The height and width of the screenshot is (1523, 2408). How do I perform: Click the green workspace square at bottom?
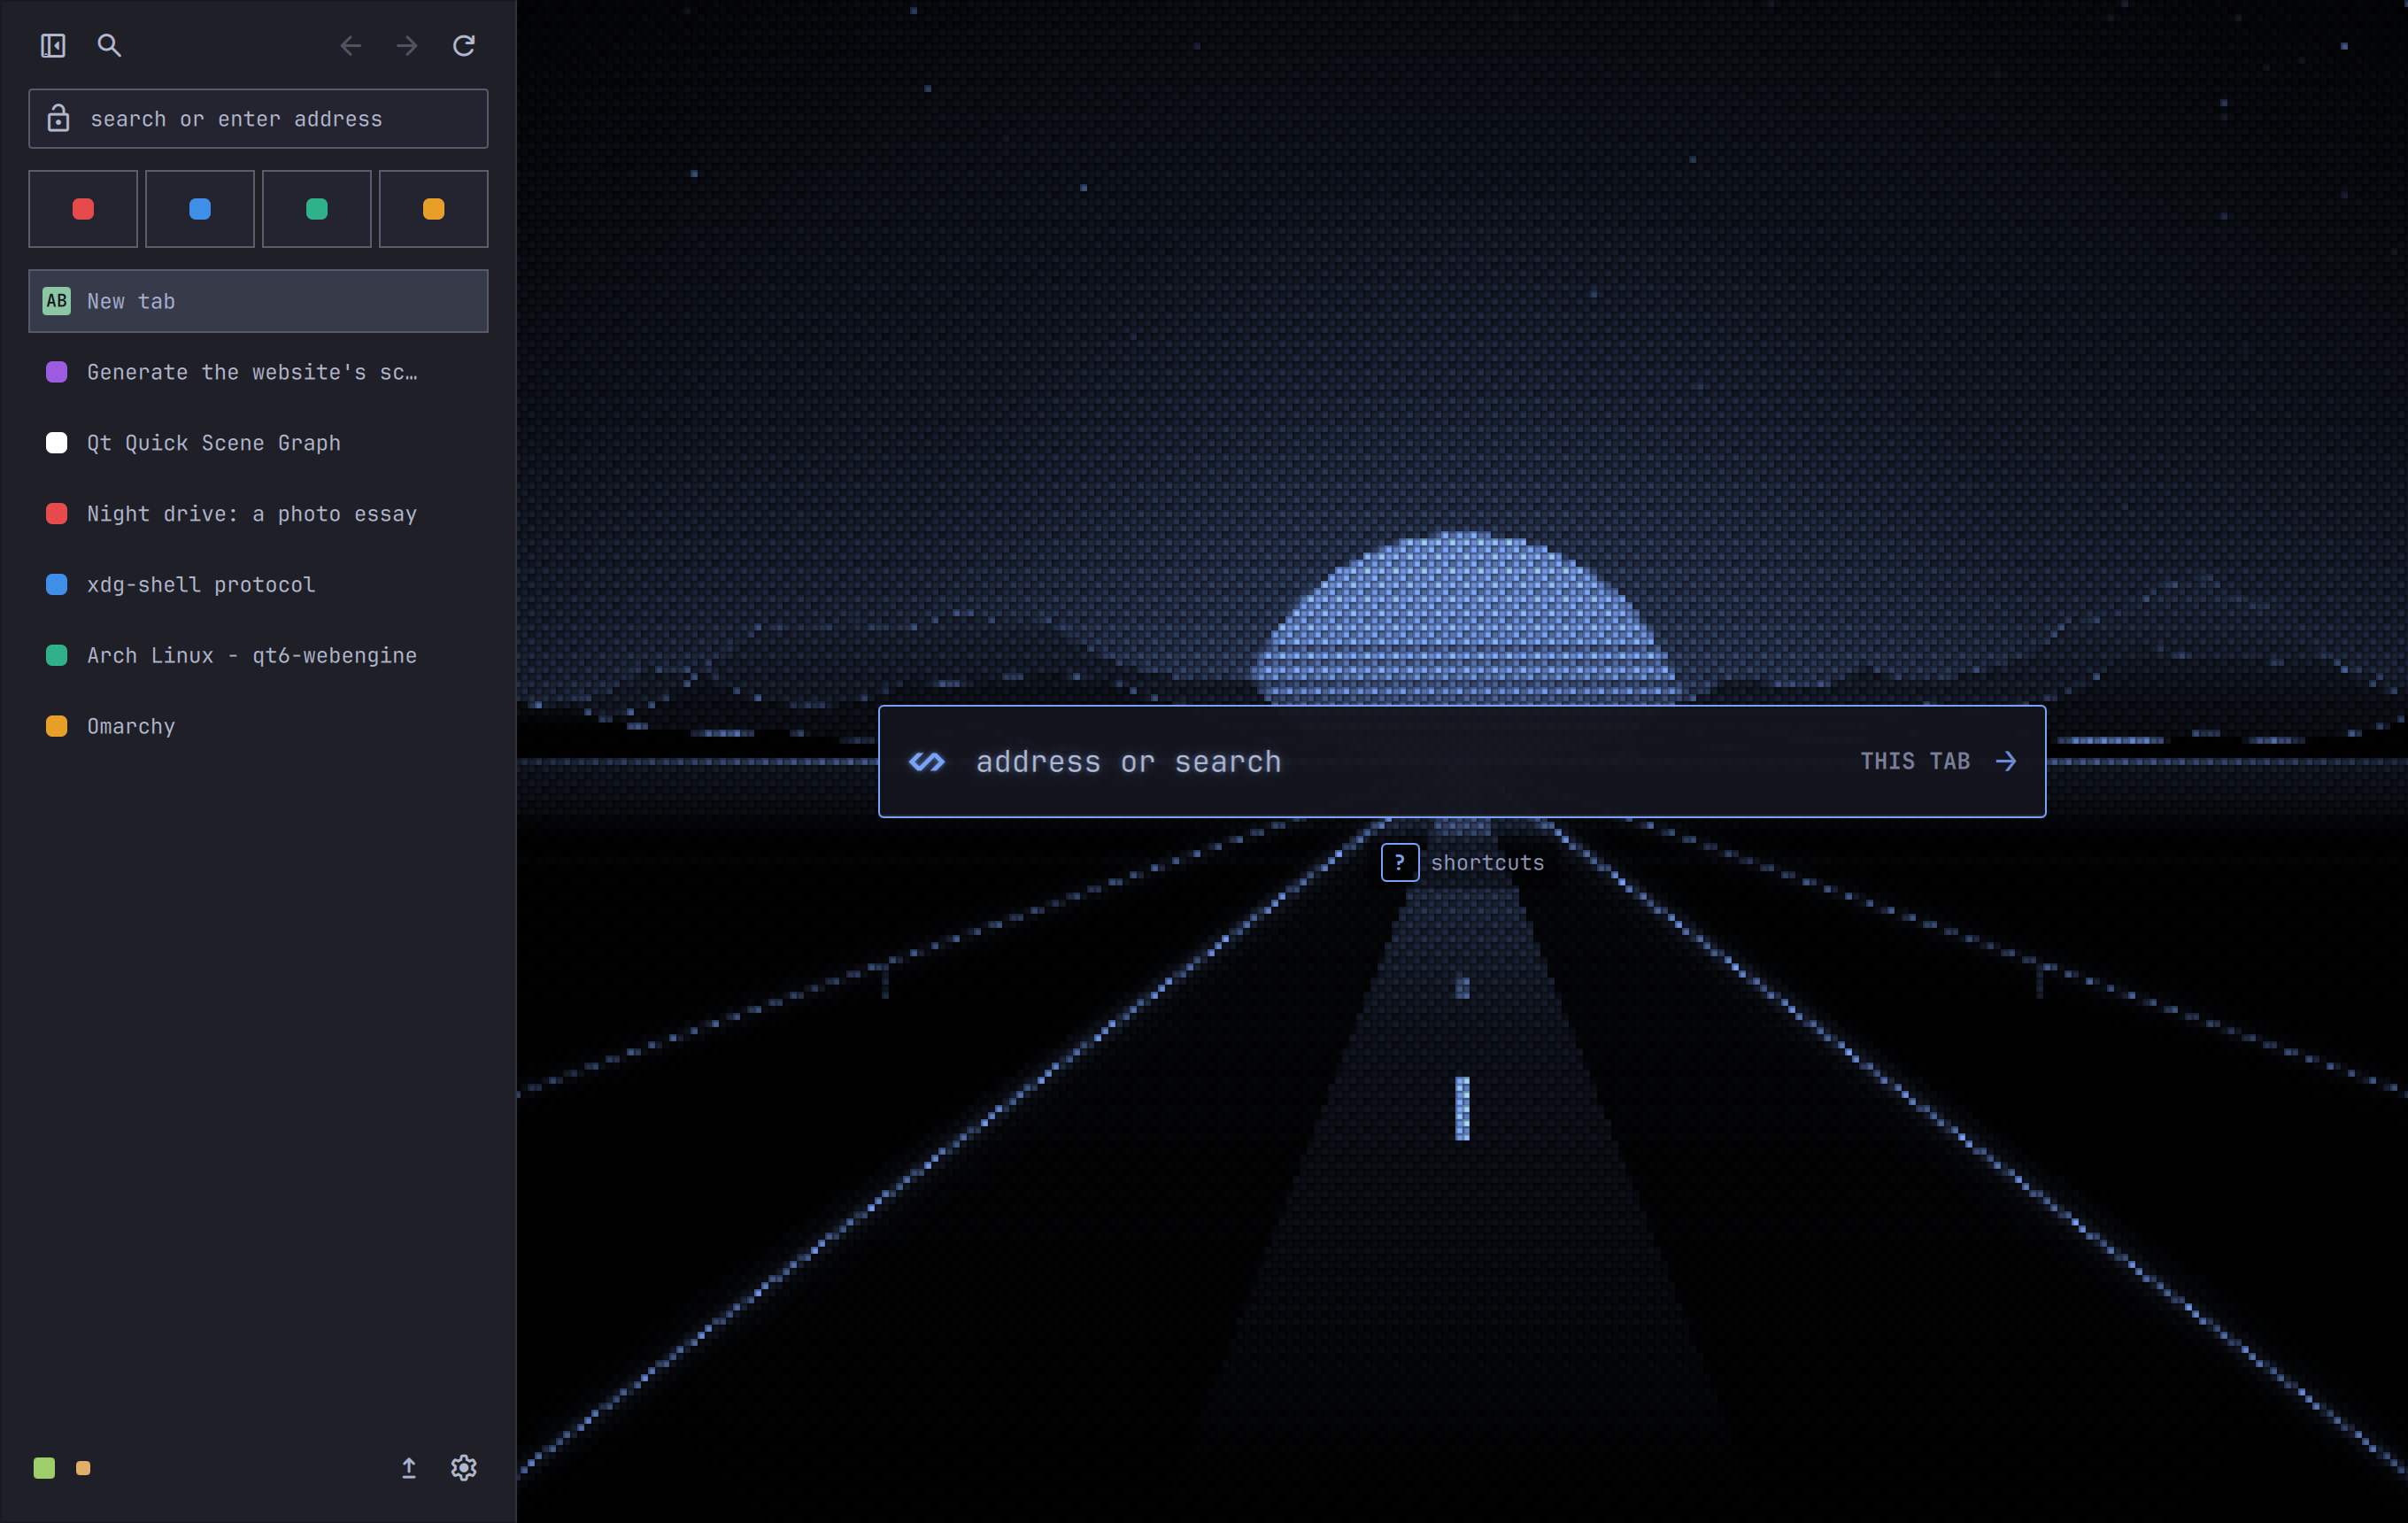(x=44, y=1468)
